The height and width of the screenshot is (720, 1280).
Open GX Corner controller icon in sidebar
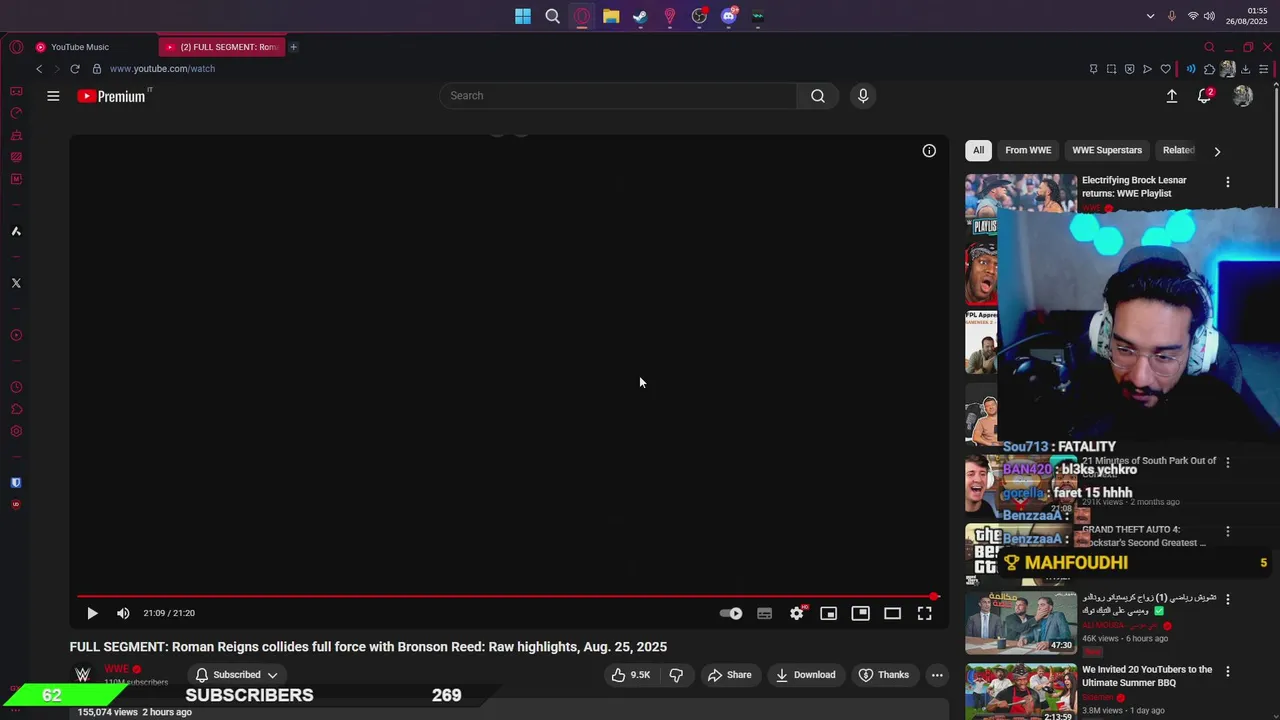16,91
